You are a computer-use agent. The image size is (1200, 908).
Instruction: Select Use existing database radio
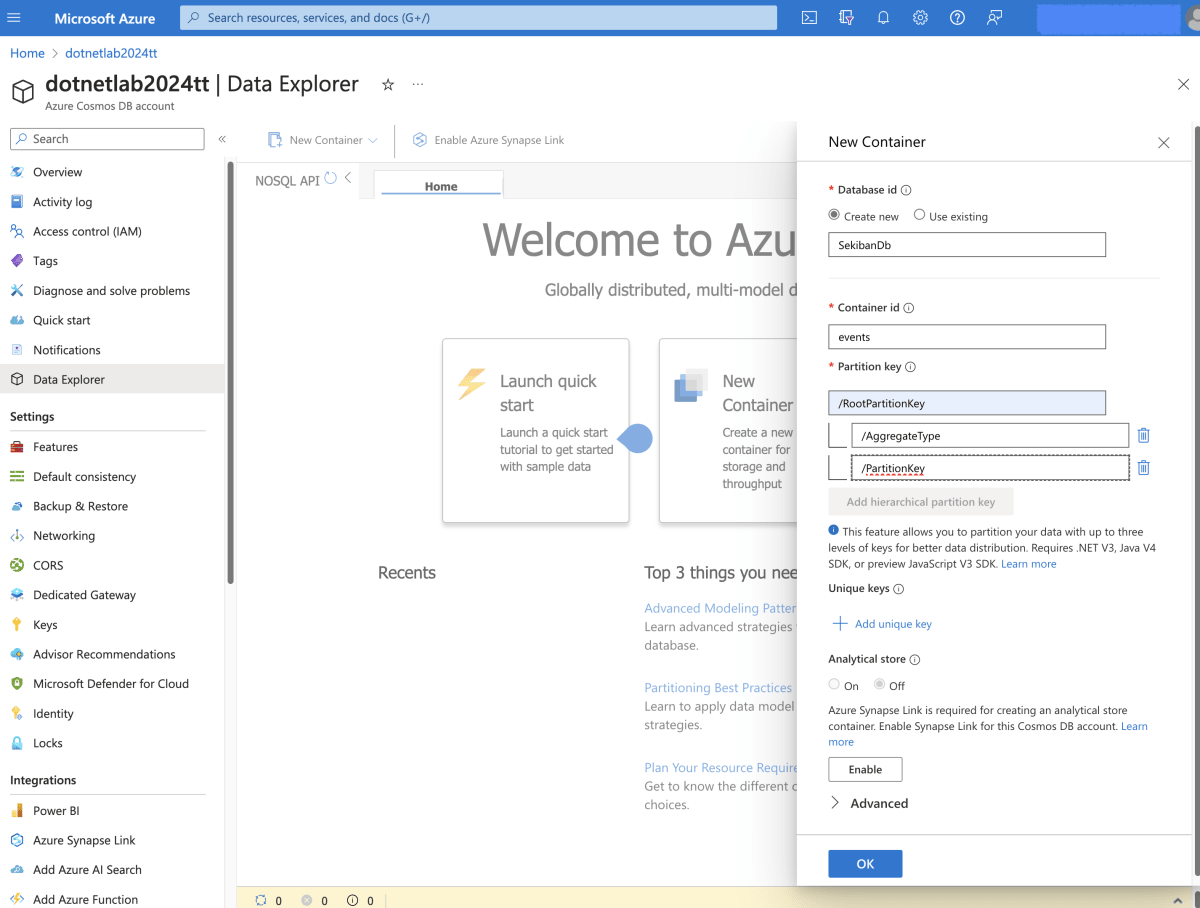click(x=919, y=215)
